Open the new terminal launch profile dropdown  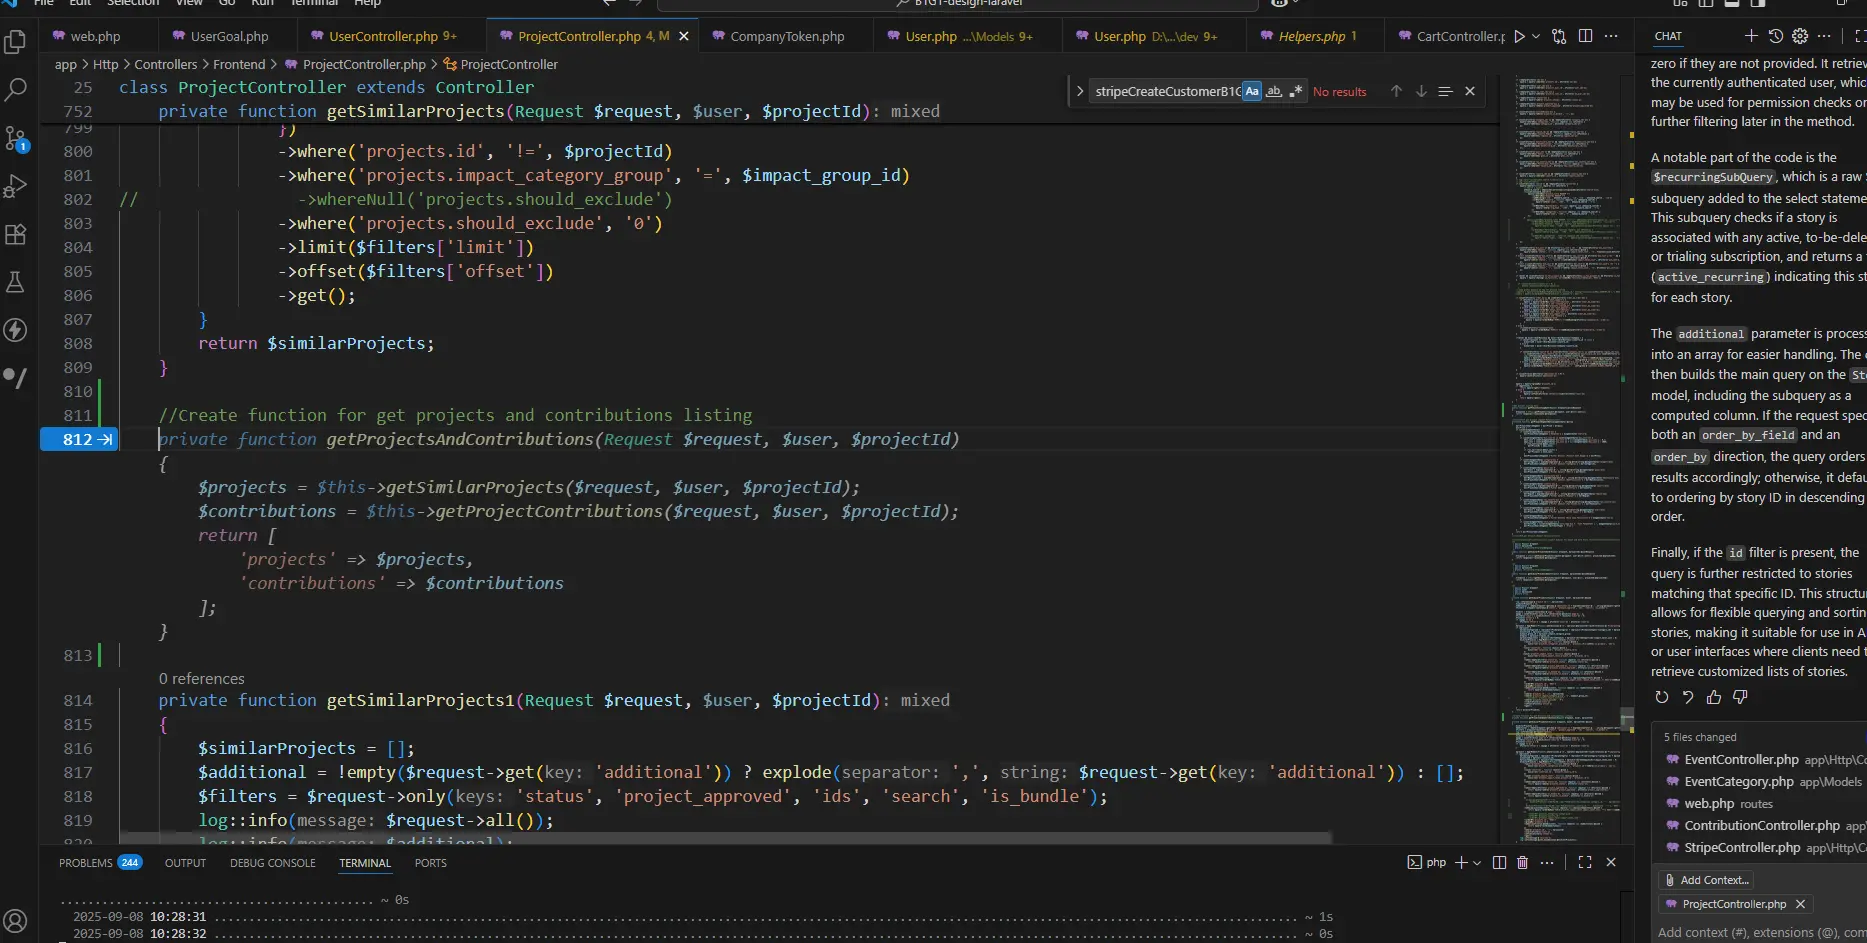[x=1477, y=862]
